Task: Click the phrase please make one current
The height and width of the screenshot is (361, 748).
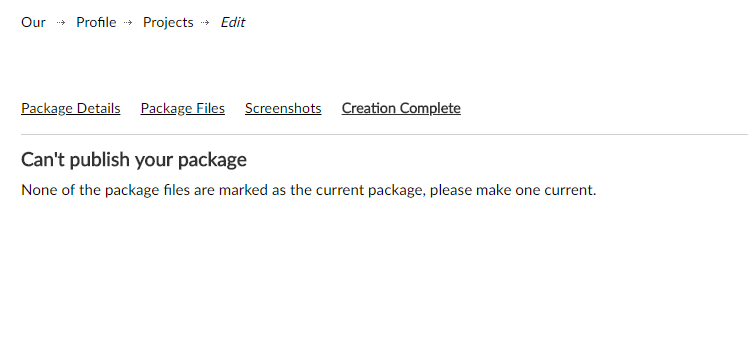Action: [513, 190]
